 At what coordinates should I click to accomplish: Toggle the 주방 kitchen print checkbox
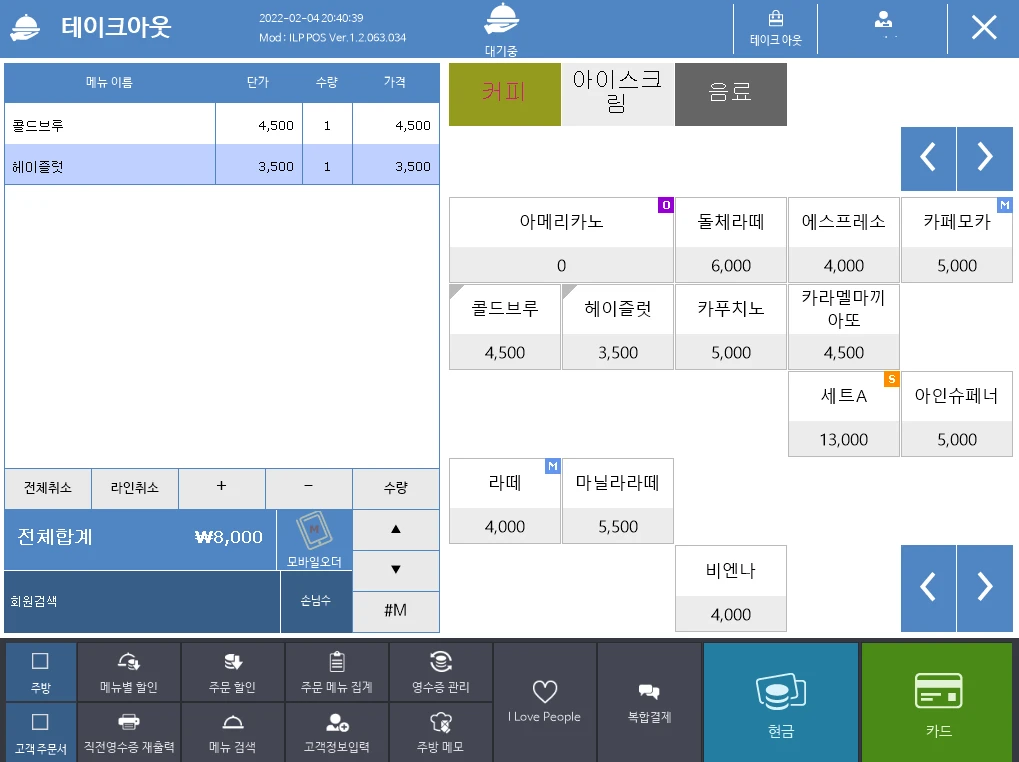click(x=40, y=671)
